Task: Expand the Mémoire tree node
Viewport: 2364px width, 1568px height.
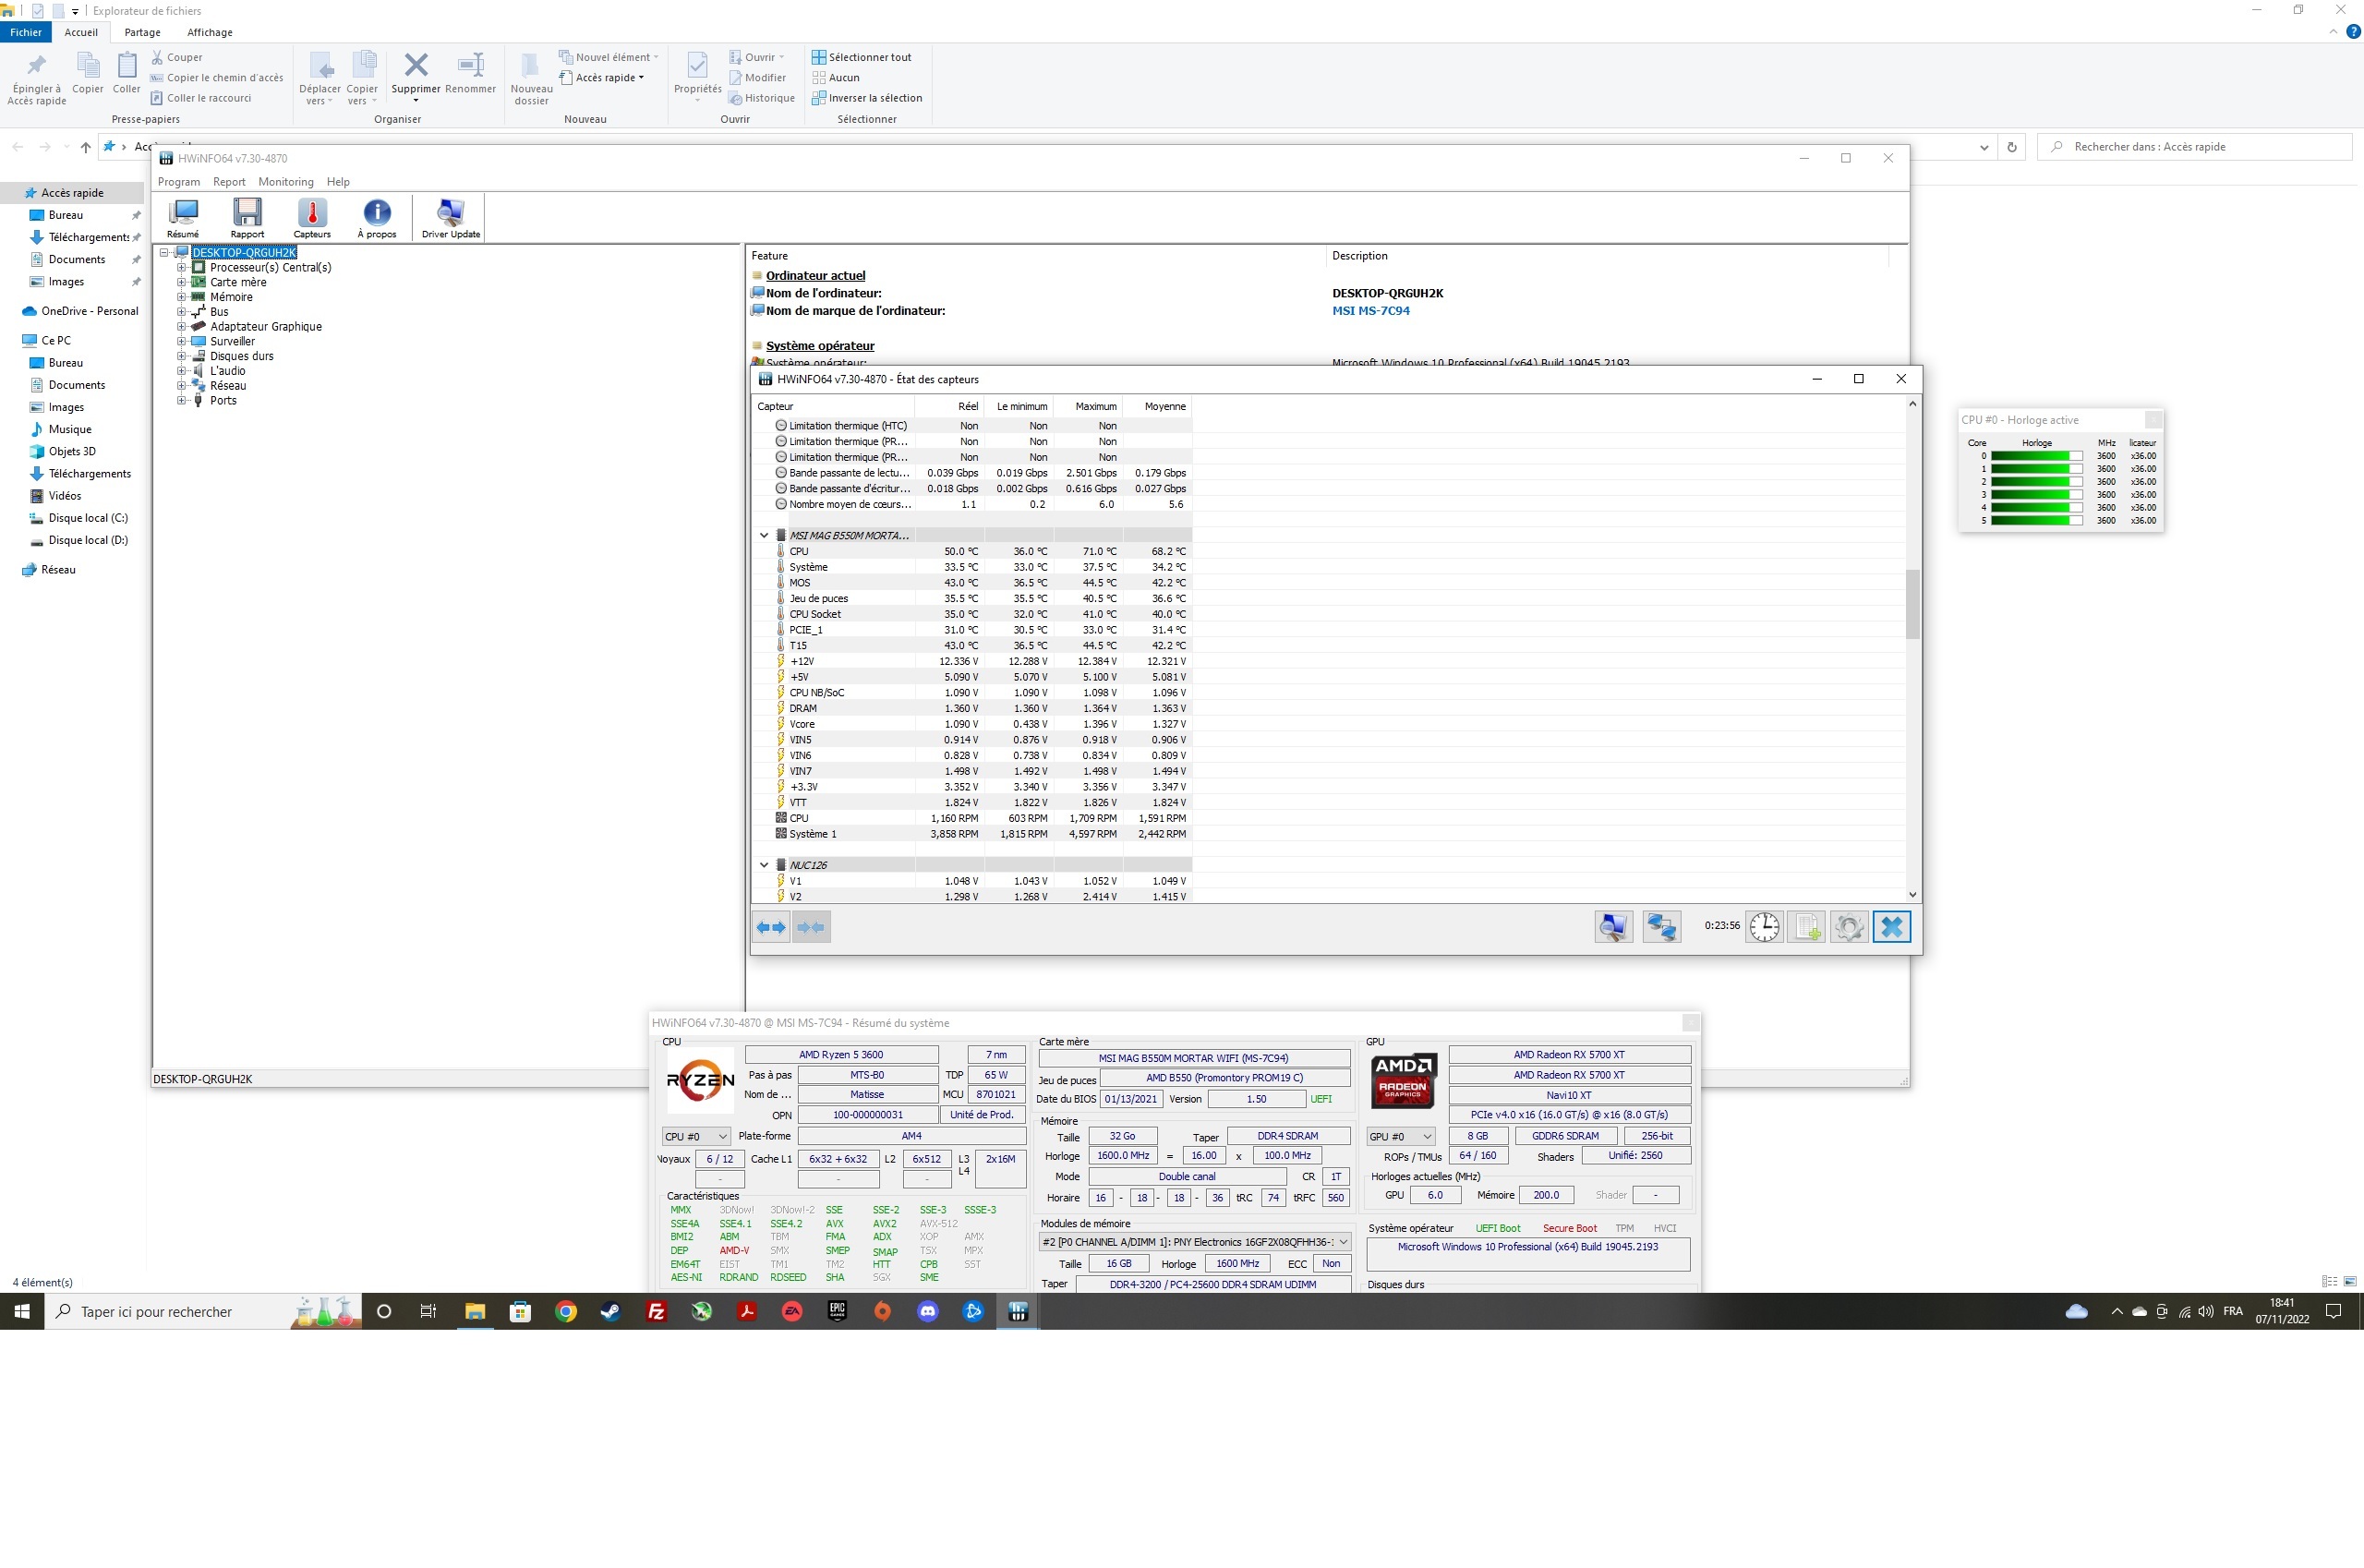Action: coord(182,297)
